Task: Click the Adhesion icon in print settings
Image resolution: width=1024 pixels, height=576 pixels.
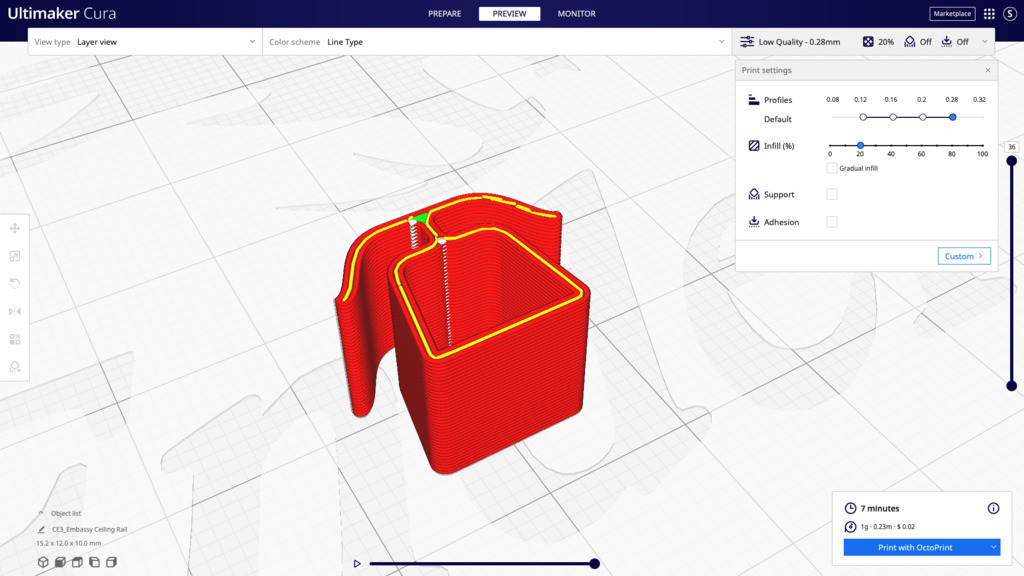Action: (754, 221)
